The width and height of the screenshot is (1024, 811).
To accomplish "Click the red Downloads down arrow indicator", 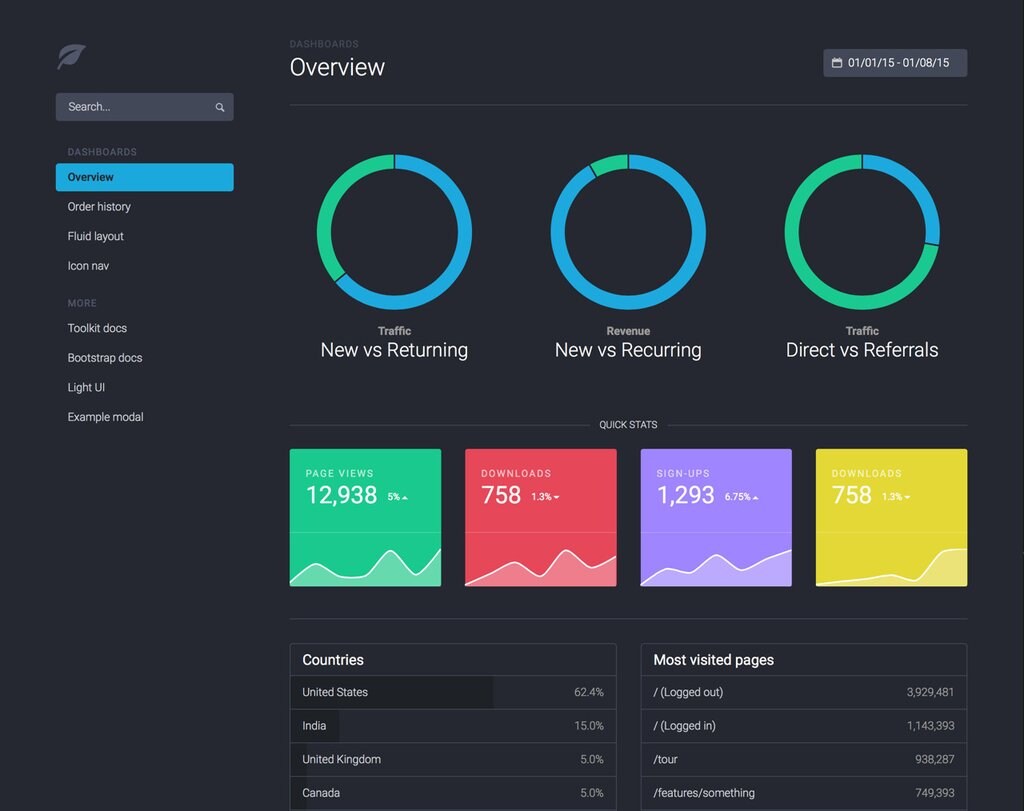I will tap(556, 498).
